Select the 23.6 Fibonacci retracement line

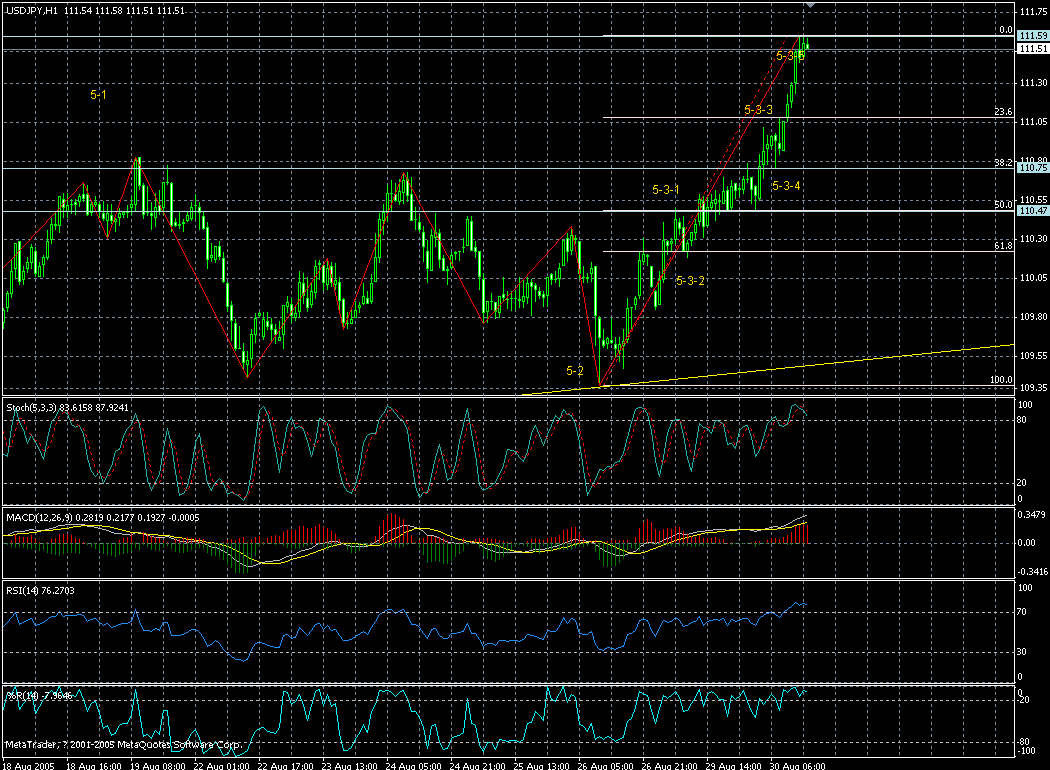coord(800,117)
